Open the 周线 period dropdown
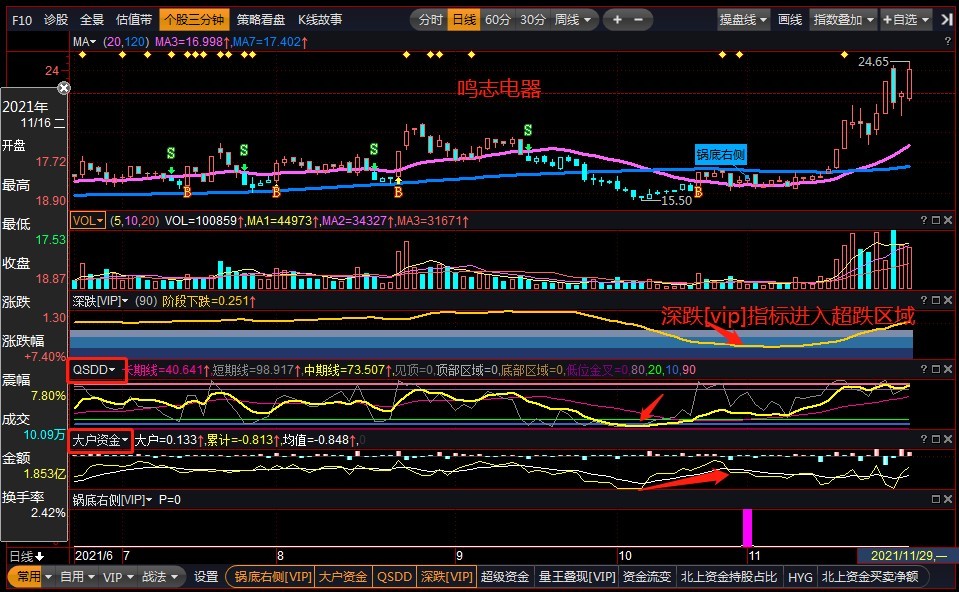Viewport: 959px width, 592px height. coord(573,19)
